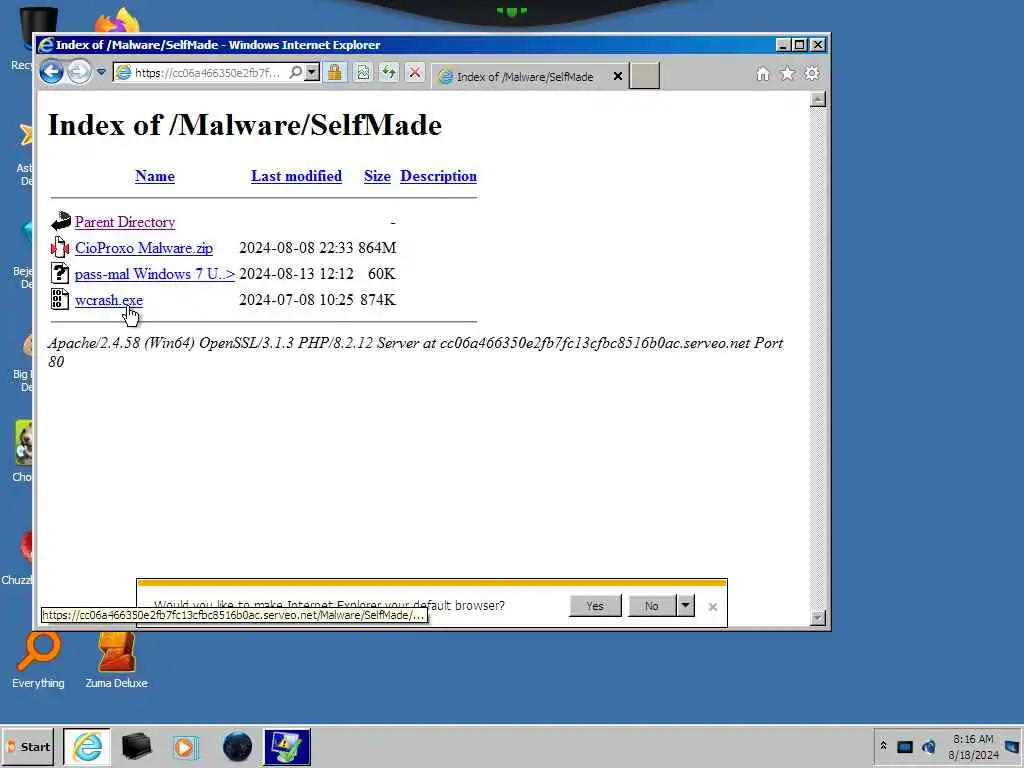Click Internet Explorer taskbar icon

click(87, 747)
